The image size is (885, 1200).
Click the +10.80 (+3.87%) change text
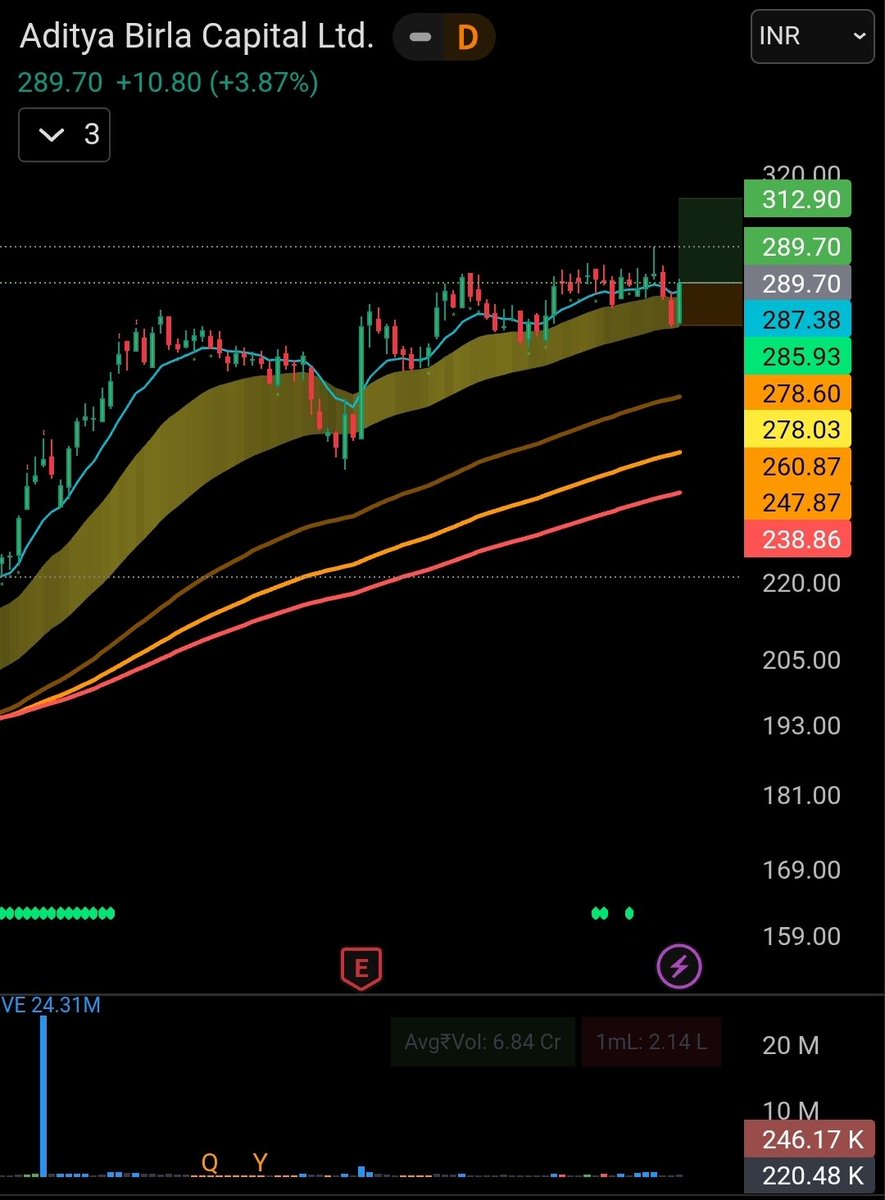[217, 82]
